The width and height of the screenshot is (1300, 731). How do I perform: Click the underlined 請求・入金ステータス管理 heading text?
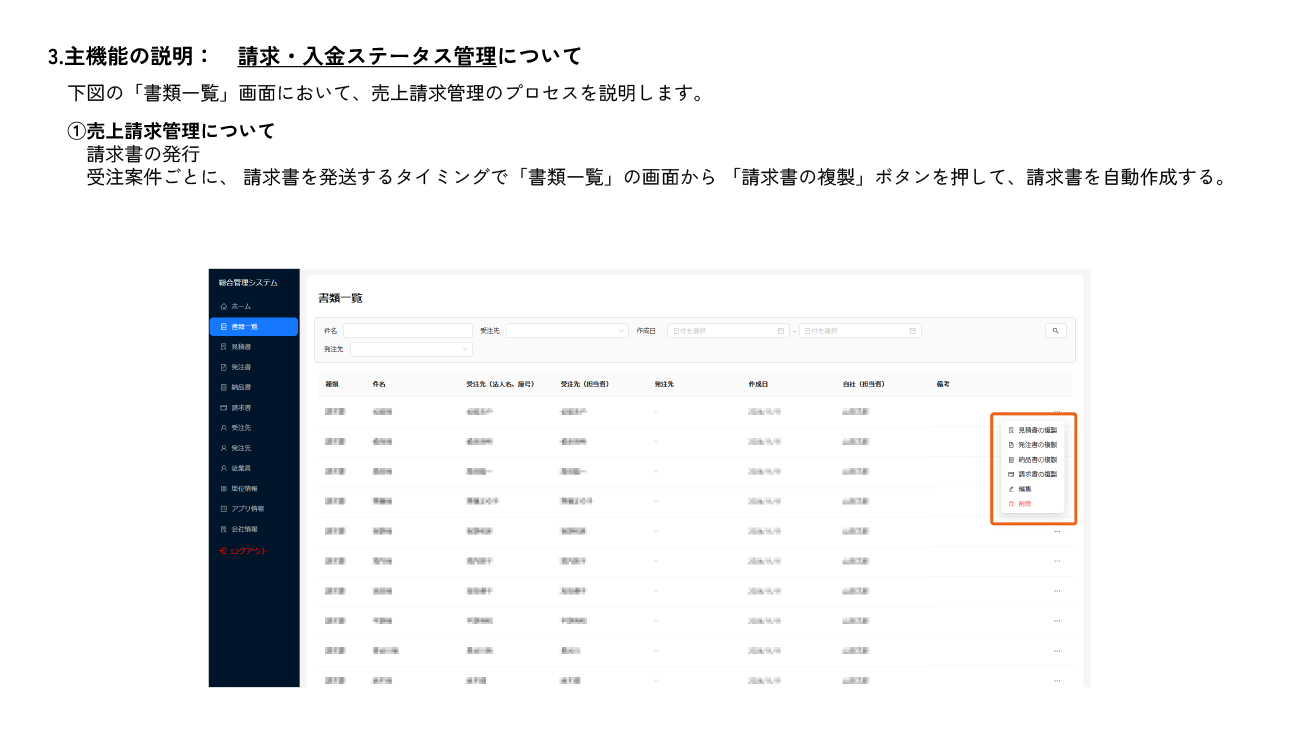point(367,56)
